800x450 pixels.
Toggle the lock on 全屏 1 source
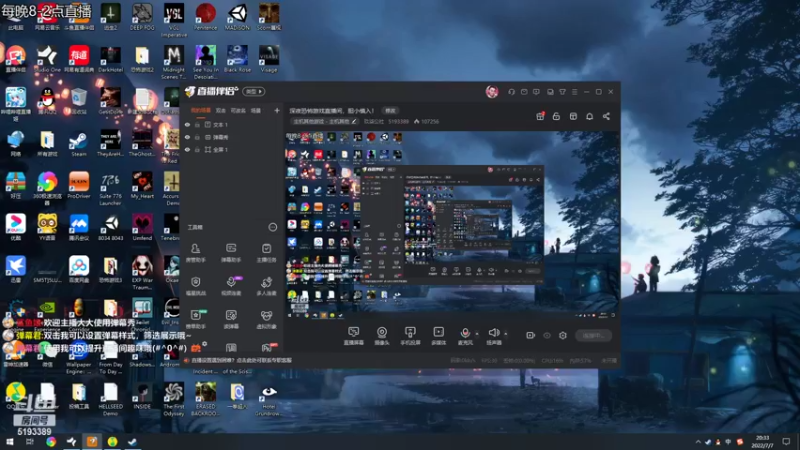point(197,149)
